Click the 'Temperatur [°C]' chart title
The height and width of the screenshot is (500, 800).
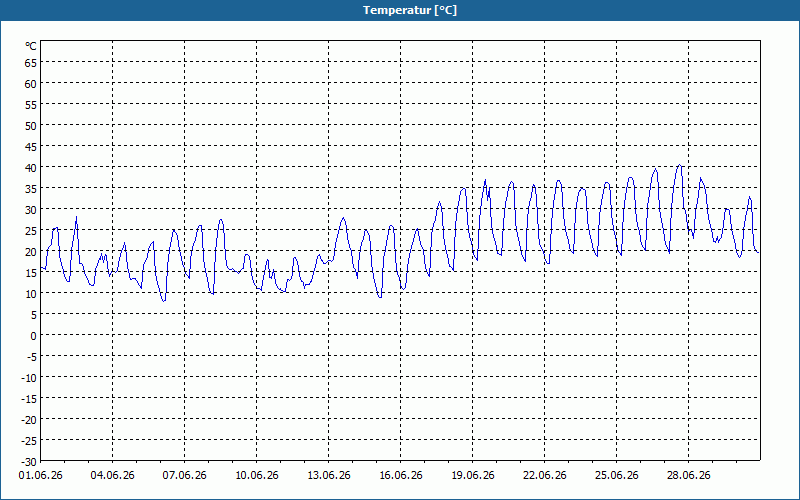tap(410, 10)
